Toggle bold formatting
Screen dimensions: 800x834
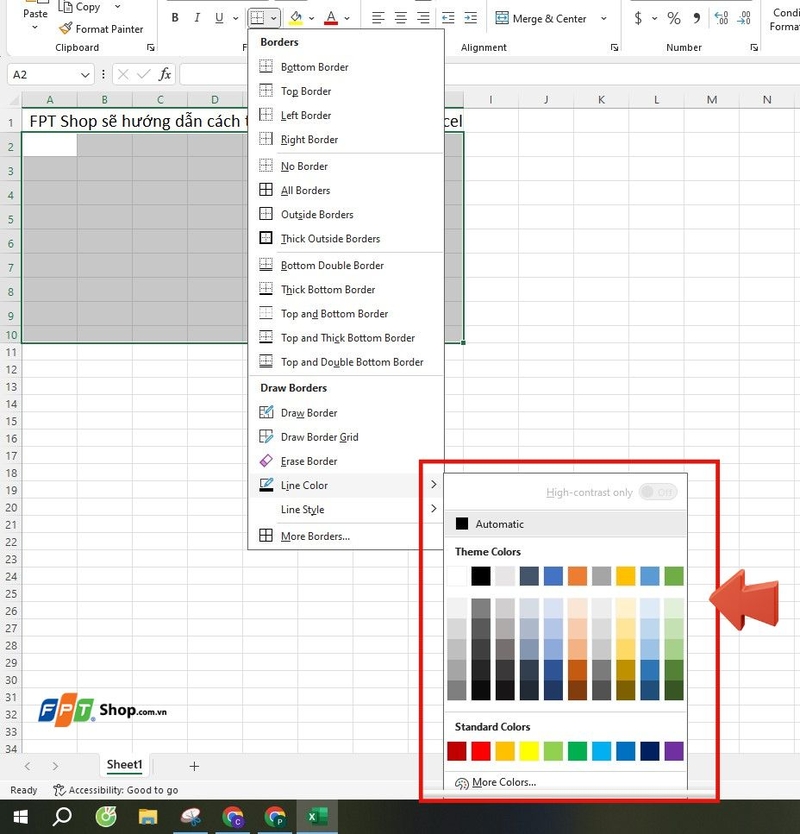click(x=174, y=18)
